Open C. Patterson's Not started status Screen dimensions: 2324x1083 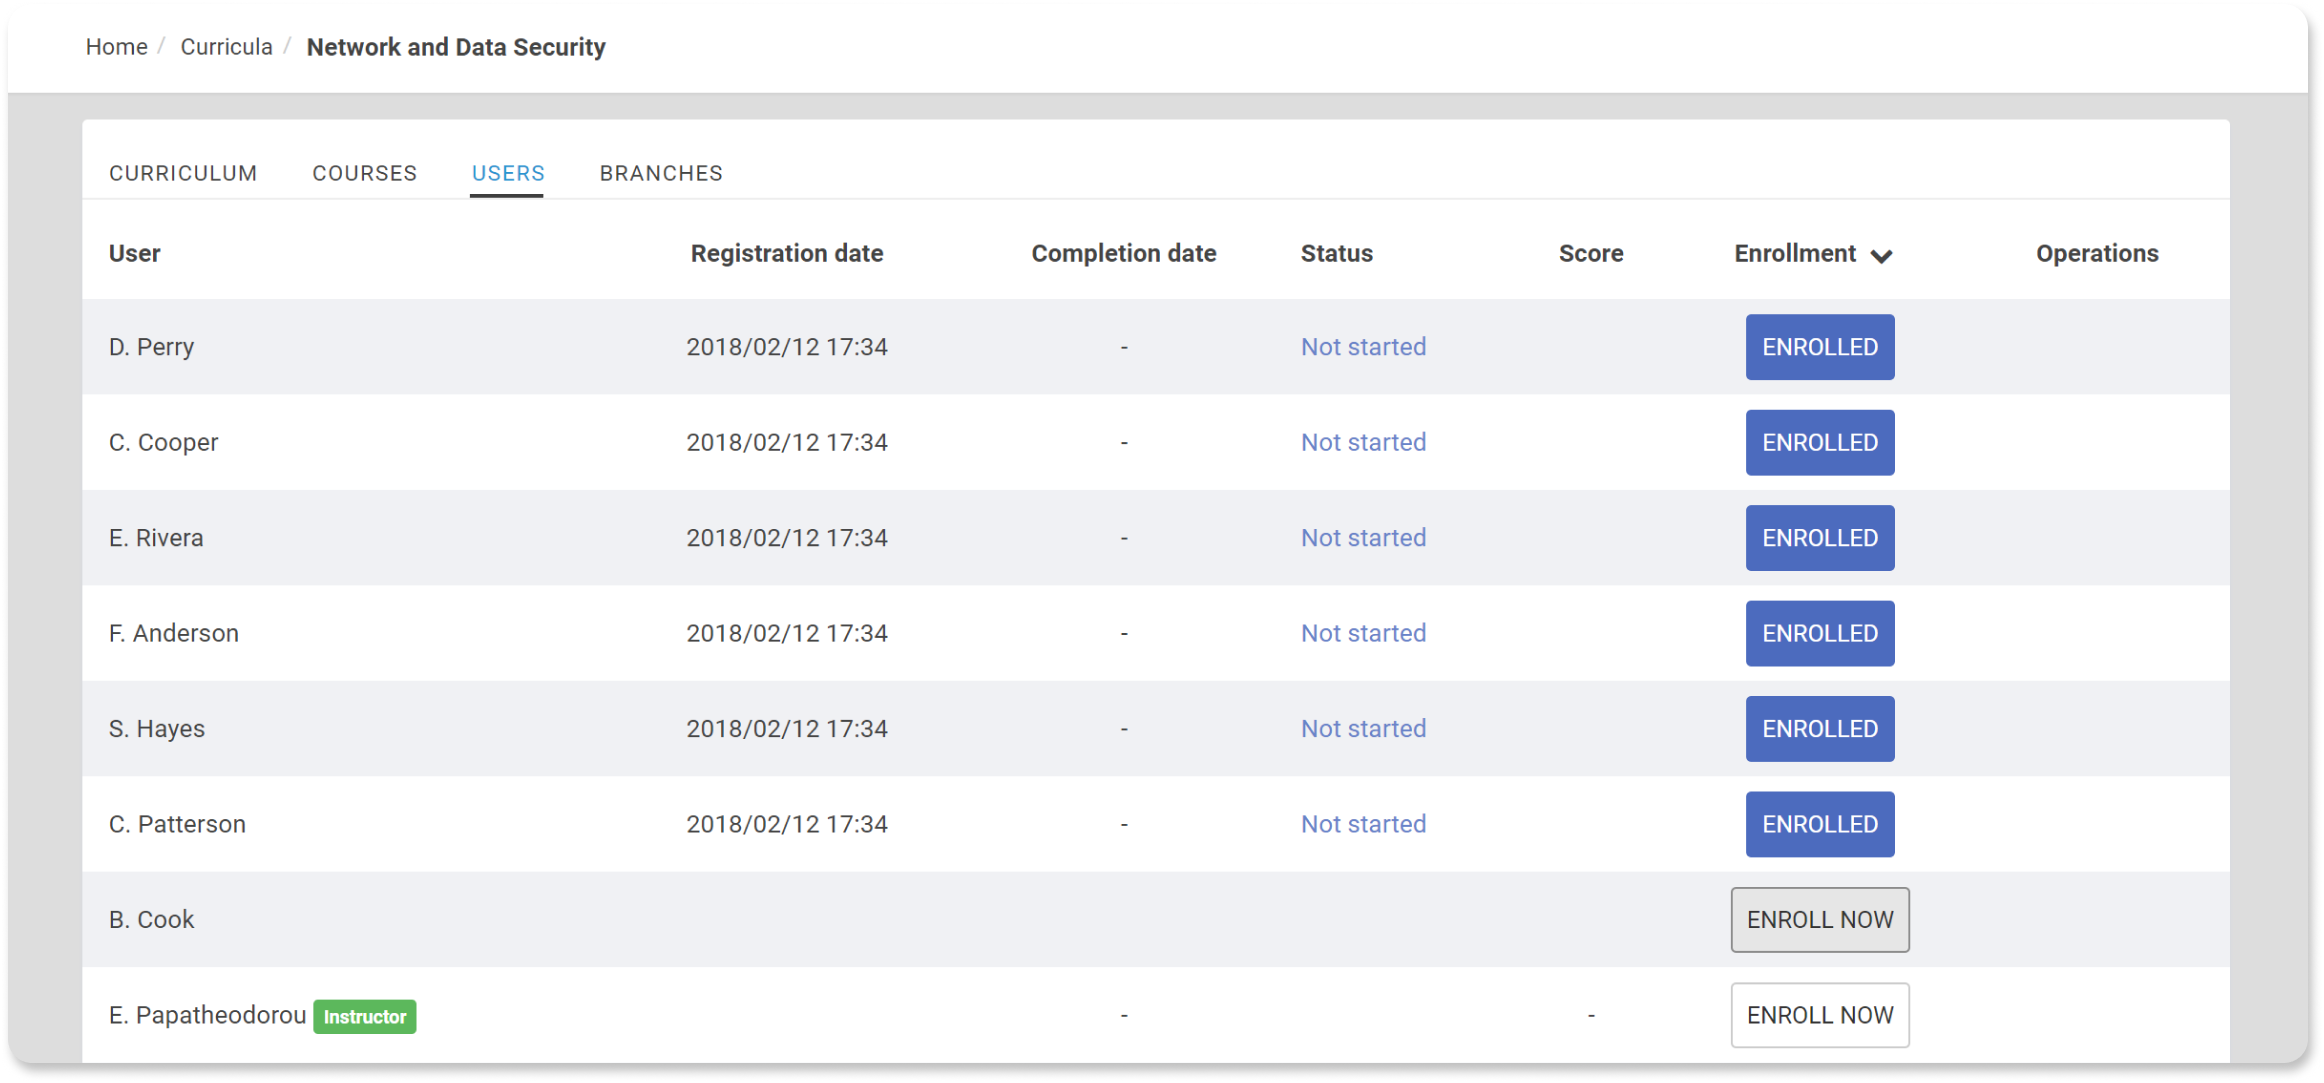(x=1363, y=824)
